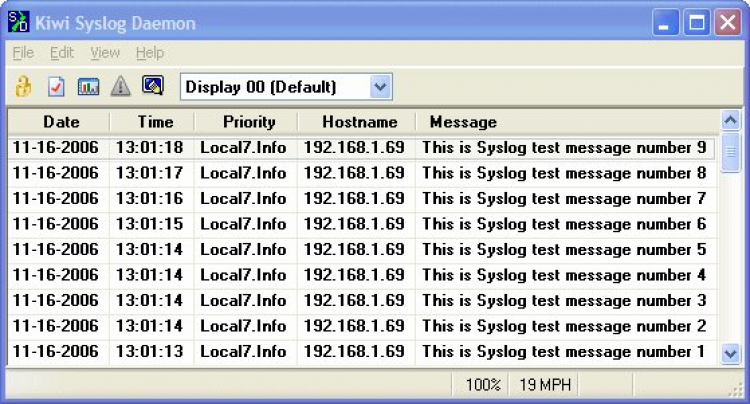Click the padlock icon in the toolbar
This screenshot has height=404, width=750.
point(23,87)
